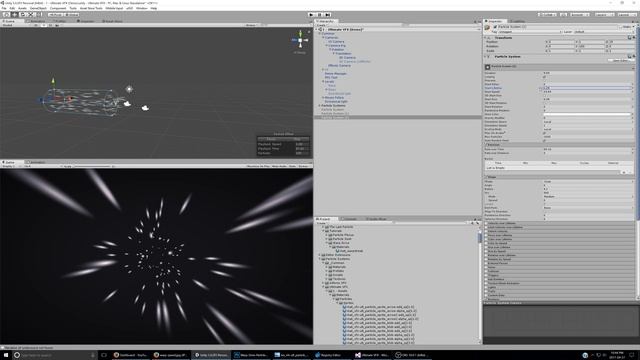
Task: Open Transform help reference icon
Action: (629, 38)
